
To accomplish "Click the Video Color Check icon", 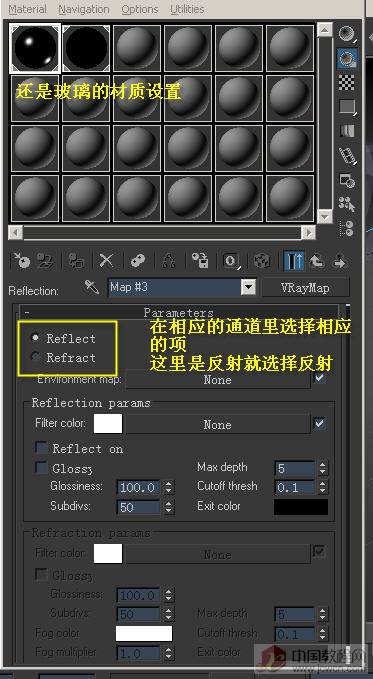I will pyautogui.click(x=347, y=130).
